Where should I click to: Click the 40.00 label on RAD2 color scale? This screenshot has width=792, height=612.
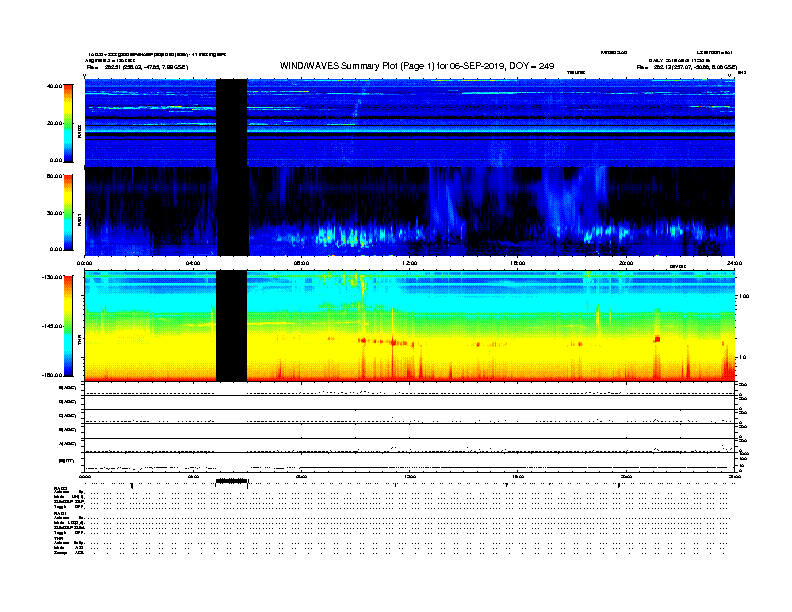pyautogui.click(x=54, y=86)
